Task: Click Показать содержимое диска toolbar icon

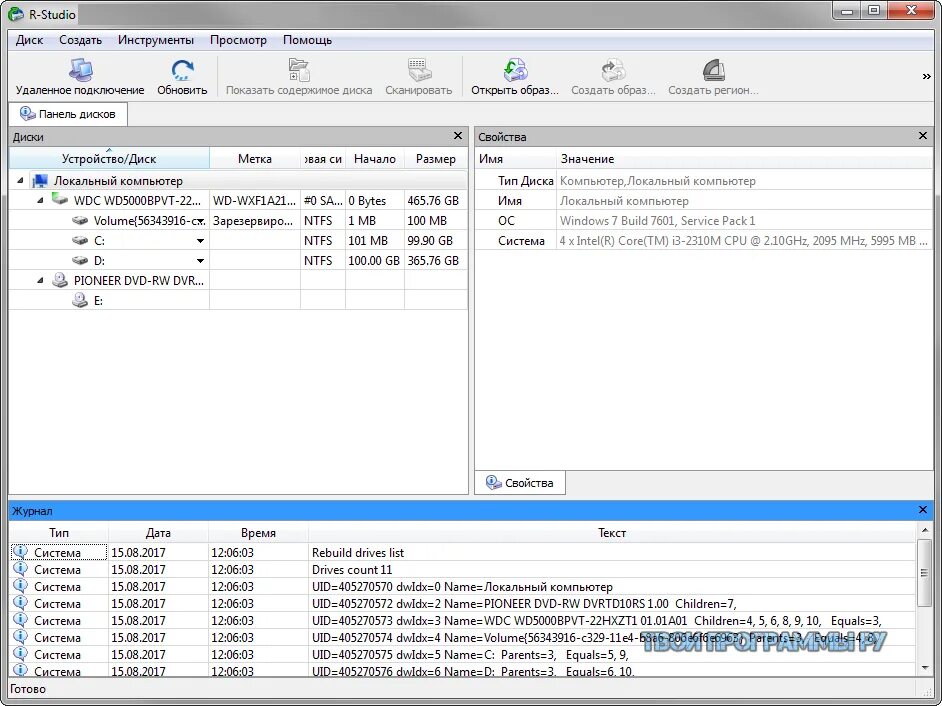Action: tap(299, 70)
